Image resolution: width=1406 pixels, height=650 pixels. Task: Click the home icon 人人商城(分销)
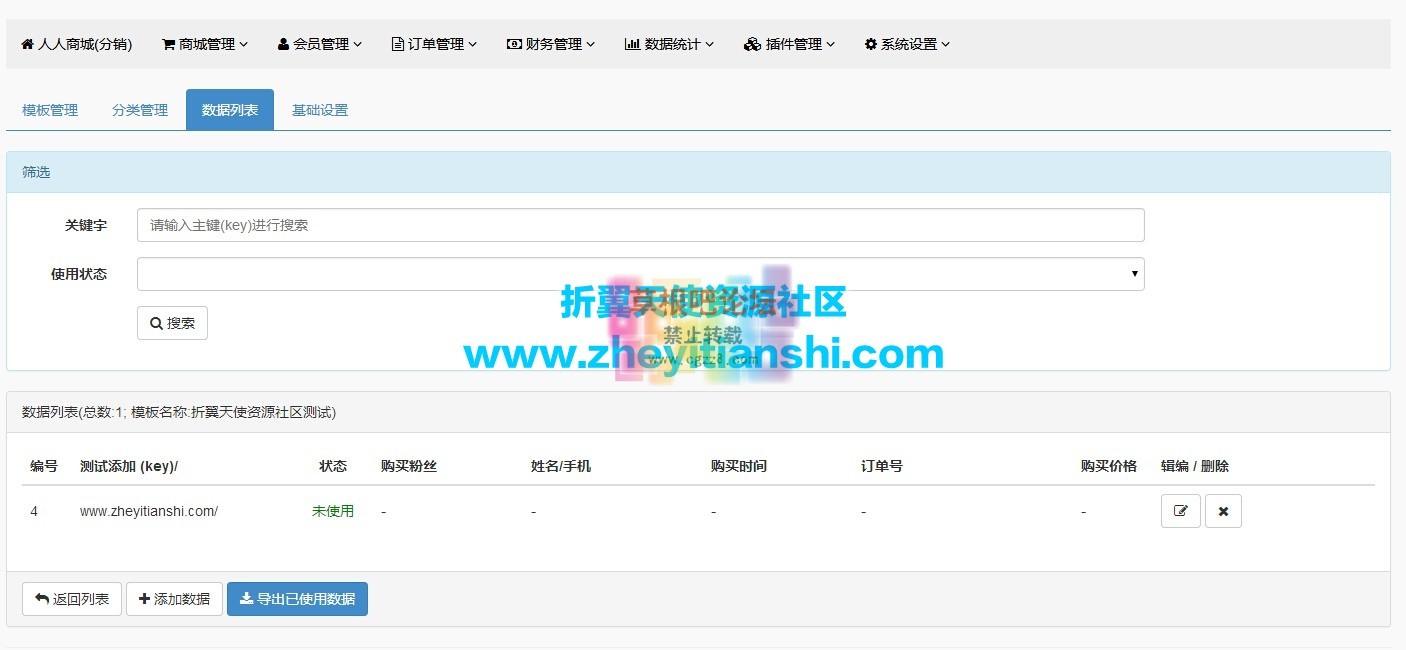[x=76, y=44]
